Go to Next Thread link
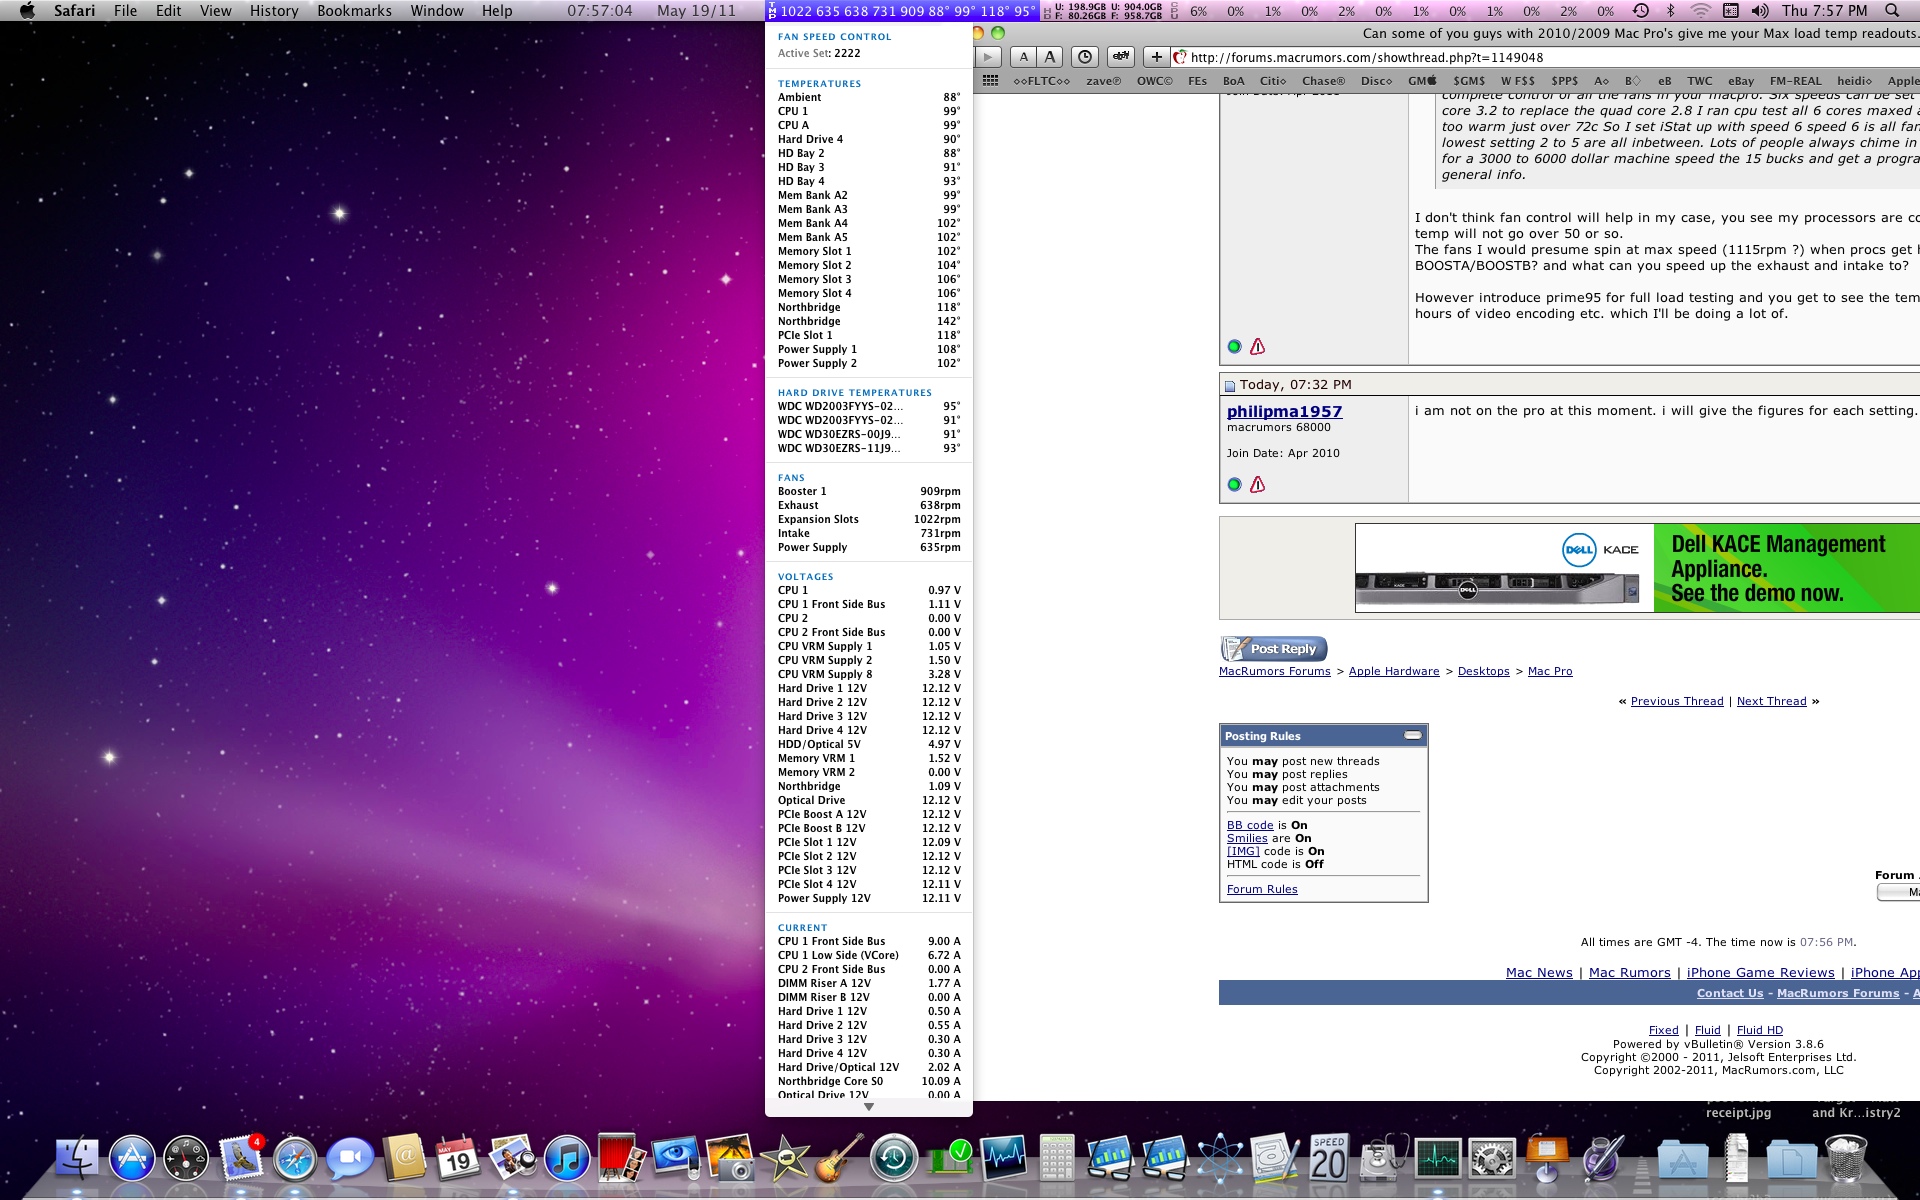The image size is (1920, 1200). [1771, 702]
